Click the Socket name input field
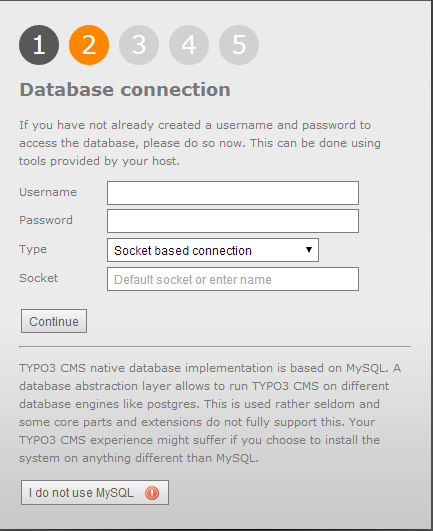 tap(233, 279)
